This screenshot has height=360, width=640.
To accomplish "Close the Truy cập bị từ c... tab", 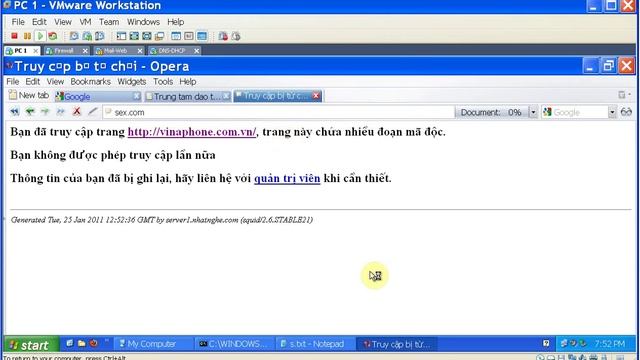I will coord(316,96).
